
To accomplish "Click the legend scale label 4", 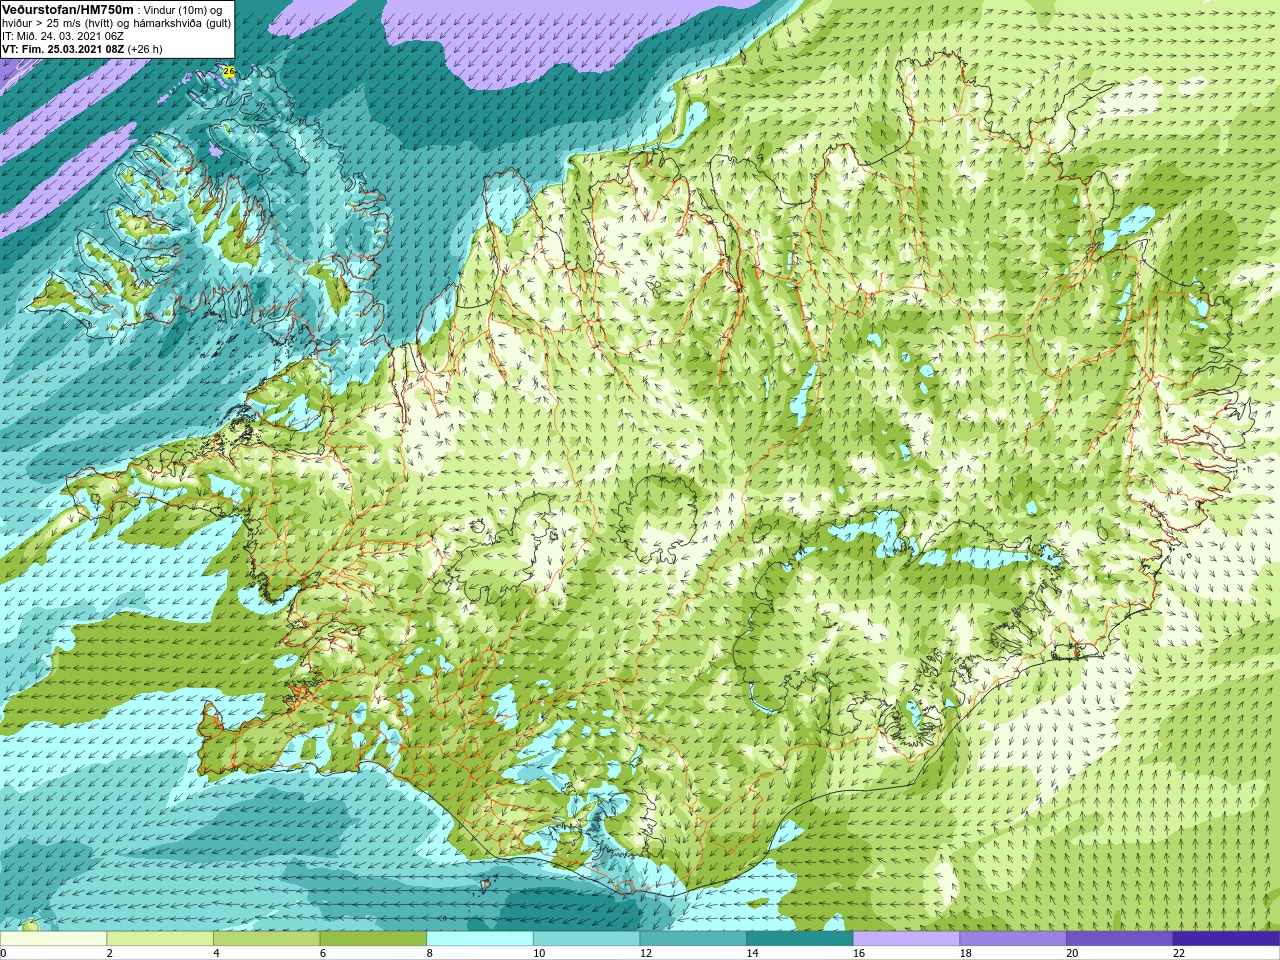I will 216,953.
